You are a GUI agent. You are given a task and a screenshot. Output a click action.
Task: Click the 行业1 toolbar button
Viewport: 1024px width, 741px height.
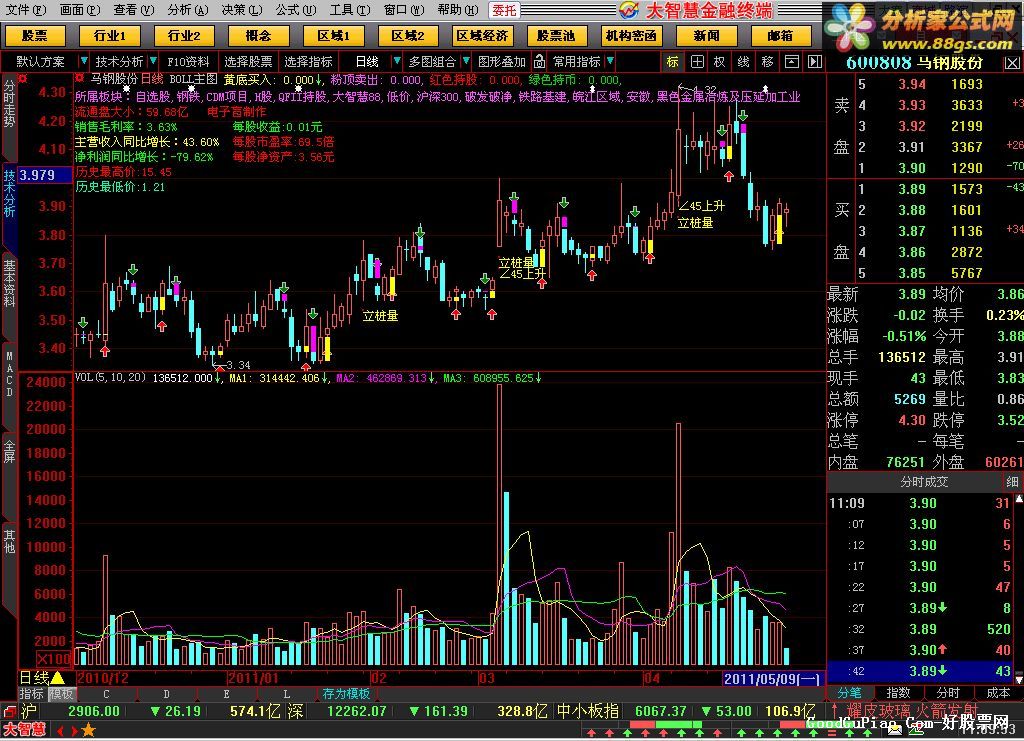click(109, 36)
